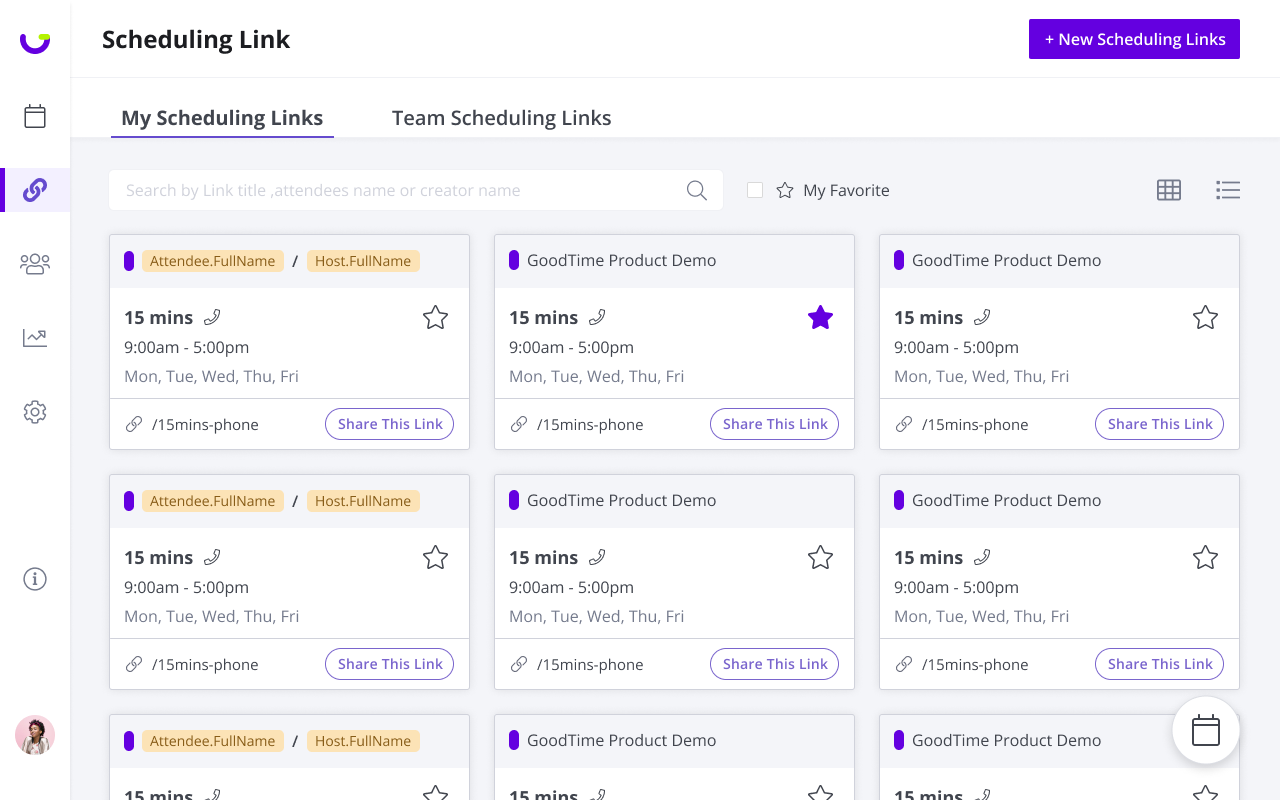
Task: Favorite the first Attendee.FullName card star
Action: click(435, 318)
